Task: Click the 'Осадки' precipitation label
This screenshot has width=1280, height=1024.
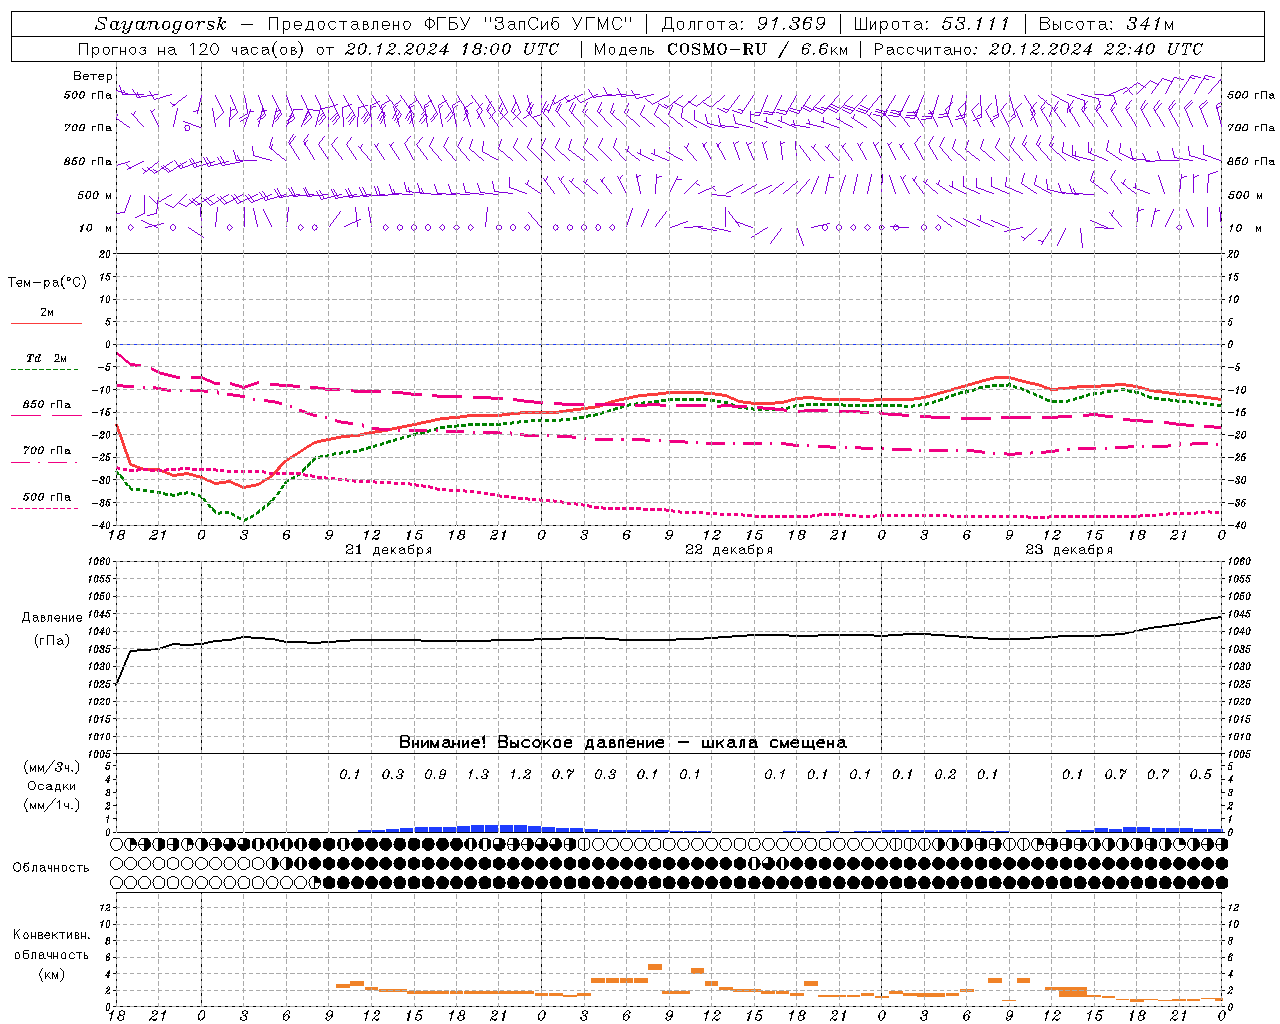Action: point(51,786)
